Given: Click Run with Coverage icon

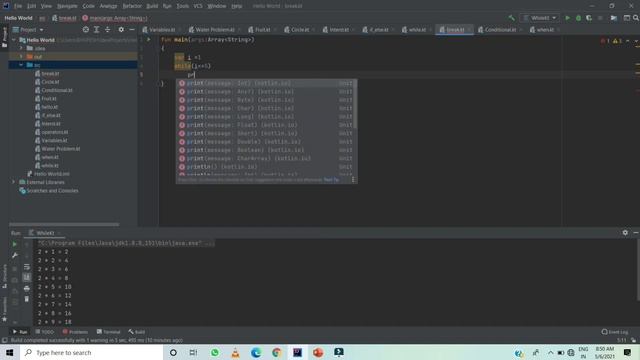Looking at the screenshot, I should click(x=589, y=18).
